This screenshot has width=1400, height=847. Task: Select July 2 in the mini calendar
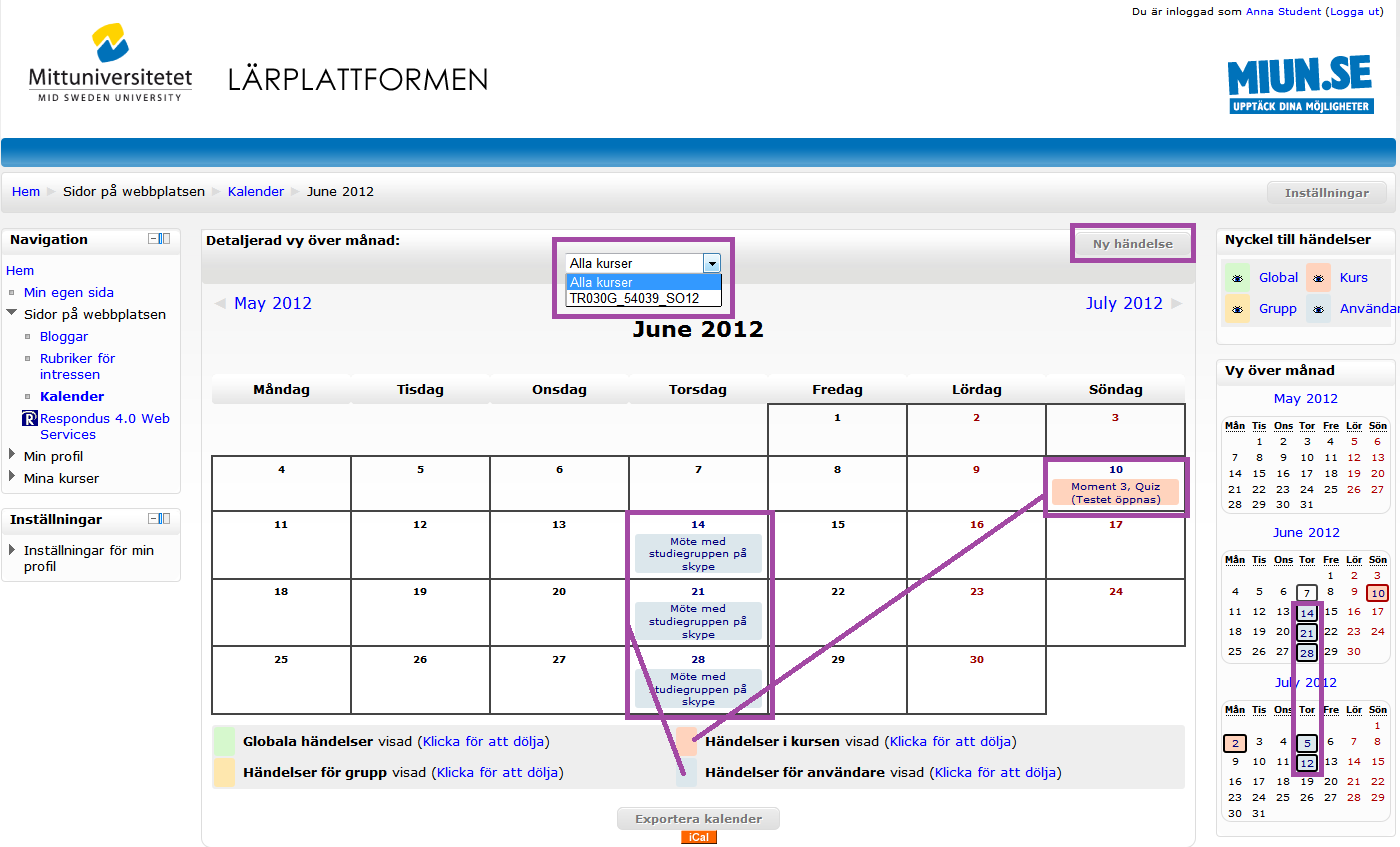(x=1235, y=743)
